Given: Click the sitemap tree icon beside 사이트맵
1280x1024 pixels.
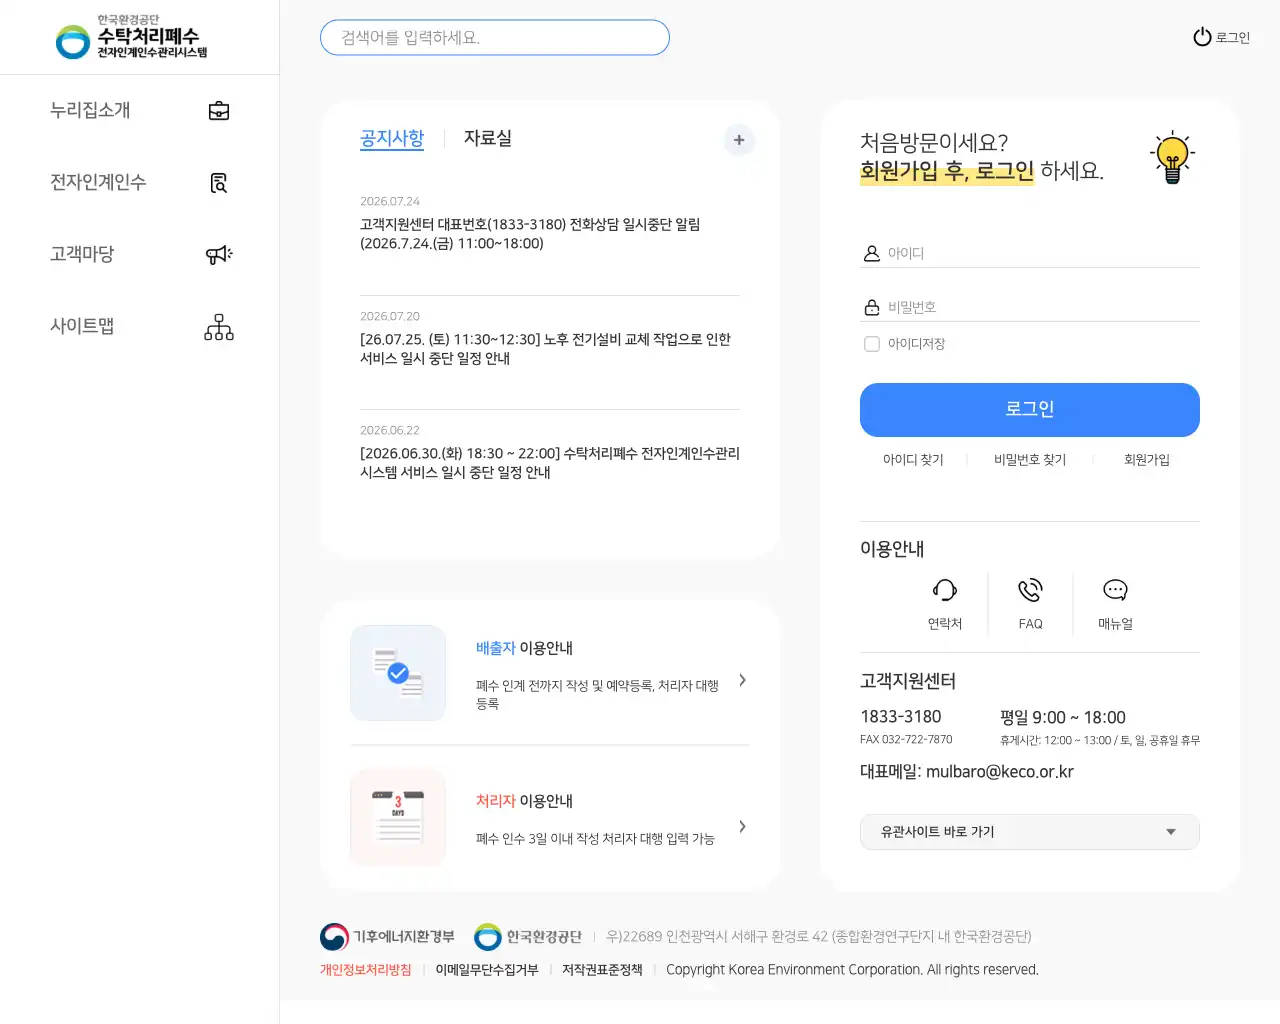Looking at the screenshot, I should (x=219, y=327).
